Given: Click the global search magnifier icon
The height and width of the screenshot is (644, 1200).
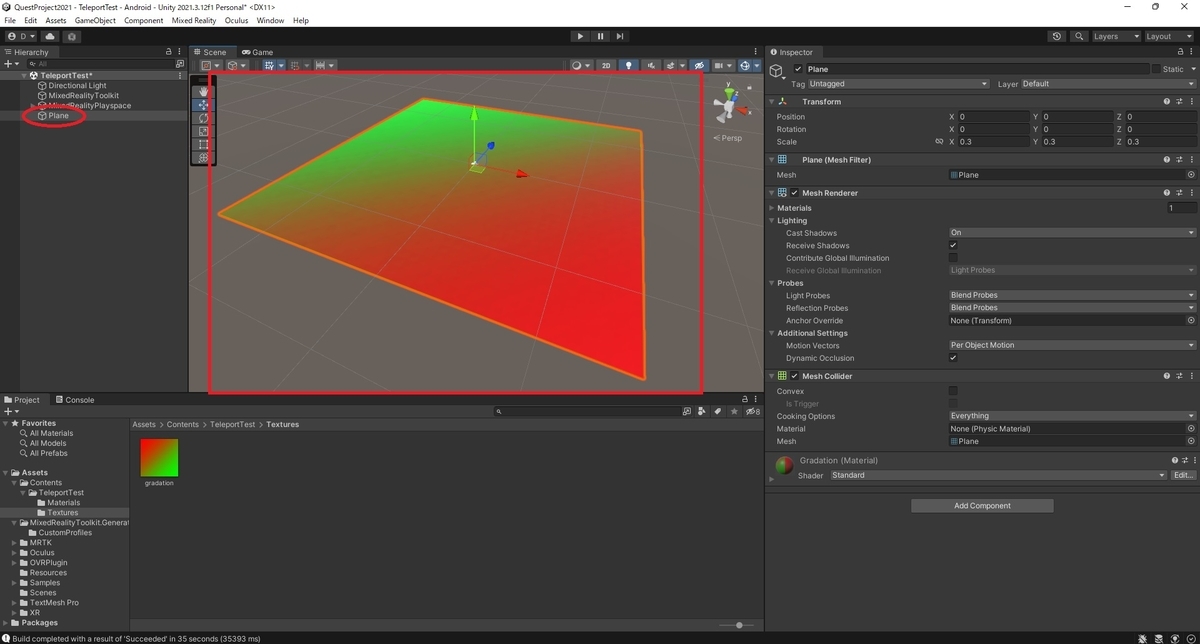Looking at the screenshot, I should point(1079,36).
